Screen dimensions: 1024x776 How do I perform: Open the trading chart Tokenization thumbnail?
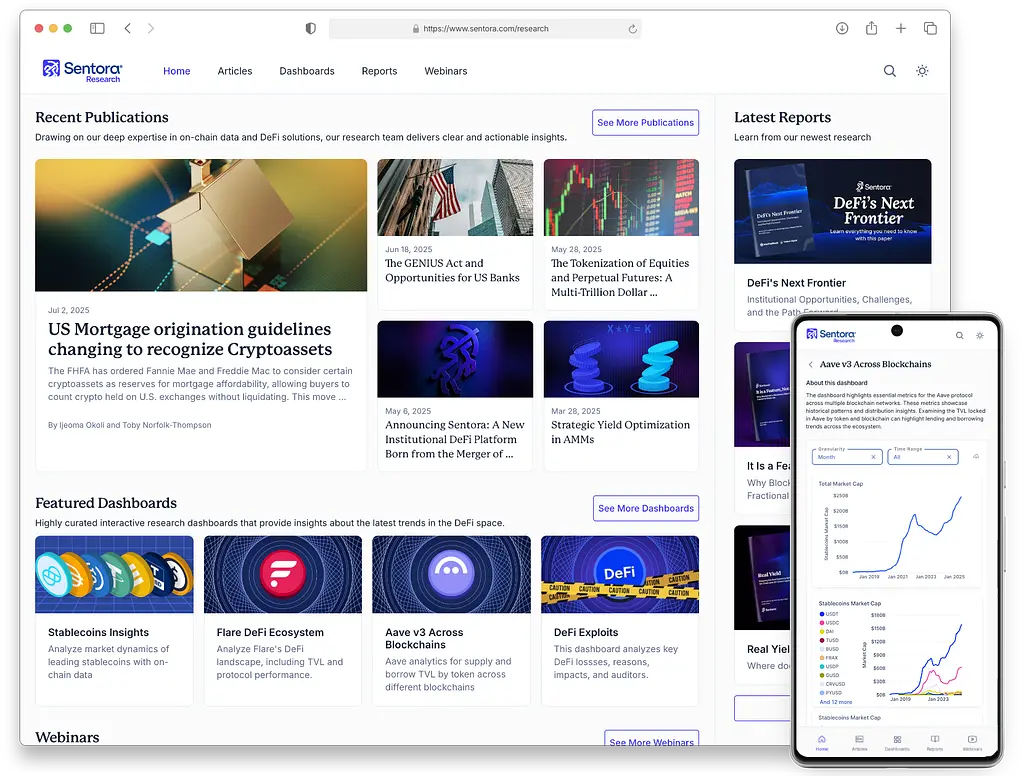click(621, 197)
